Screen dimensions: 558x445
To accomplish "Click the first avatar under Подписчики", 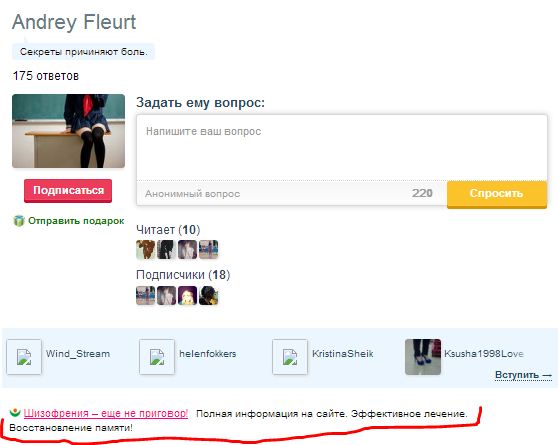I will click(x=146, y=295).
